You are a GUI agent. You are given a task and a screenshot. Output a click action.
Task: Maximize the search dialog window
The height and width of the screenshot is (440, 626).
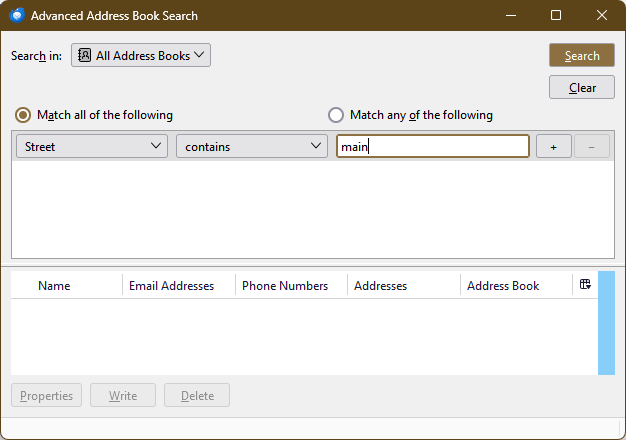click(x=556, y=15)
